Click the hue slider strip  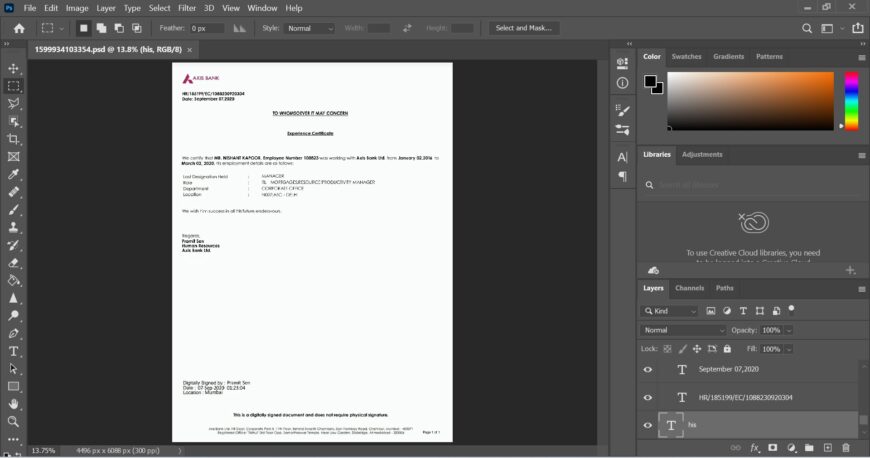pos(851,100)
